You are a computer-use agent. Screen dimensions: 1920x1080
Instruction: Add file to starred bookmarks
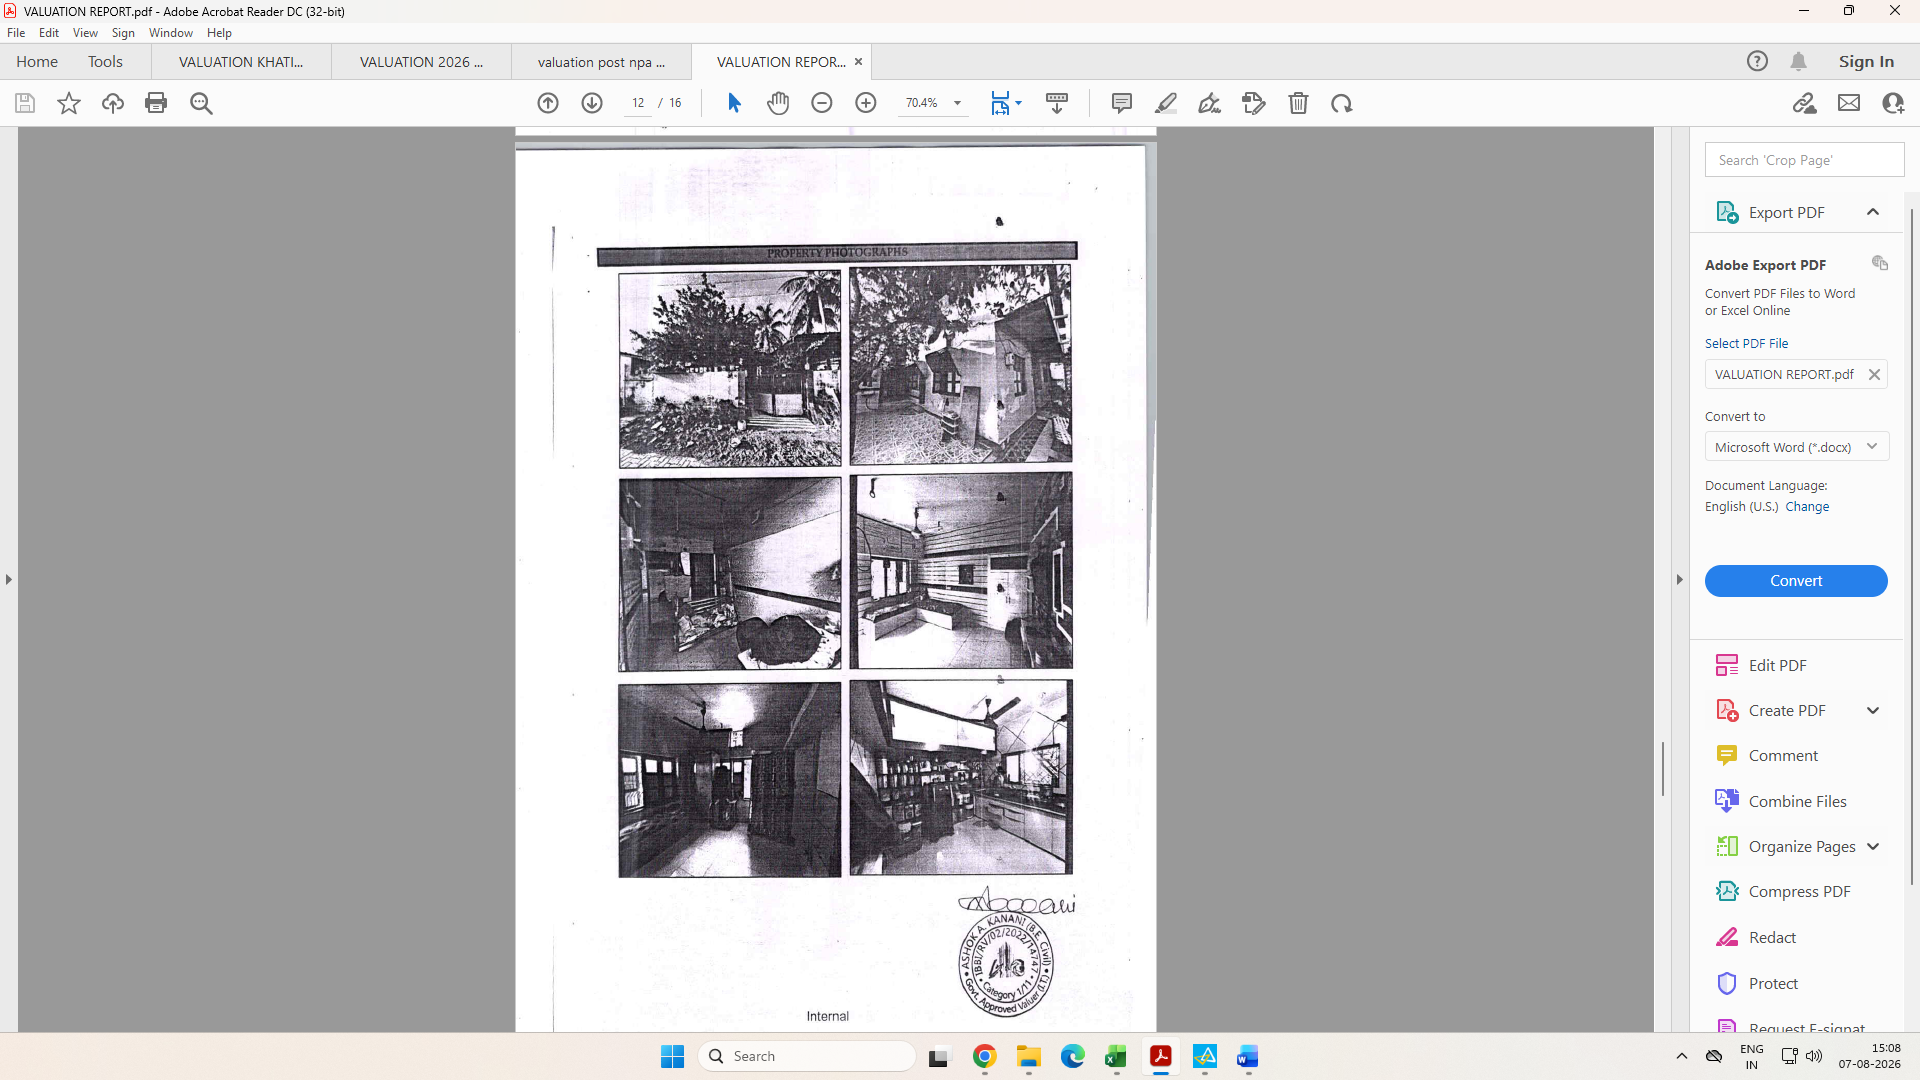(x=69, y=103)
